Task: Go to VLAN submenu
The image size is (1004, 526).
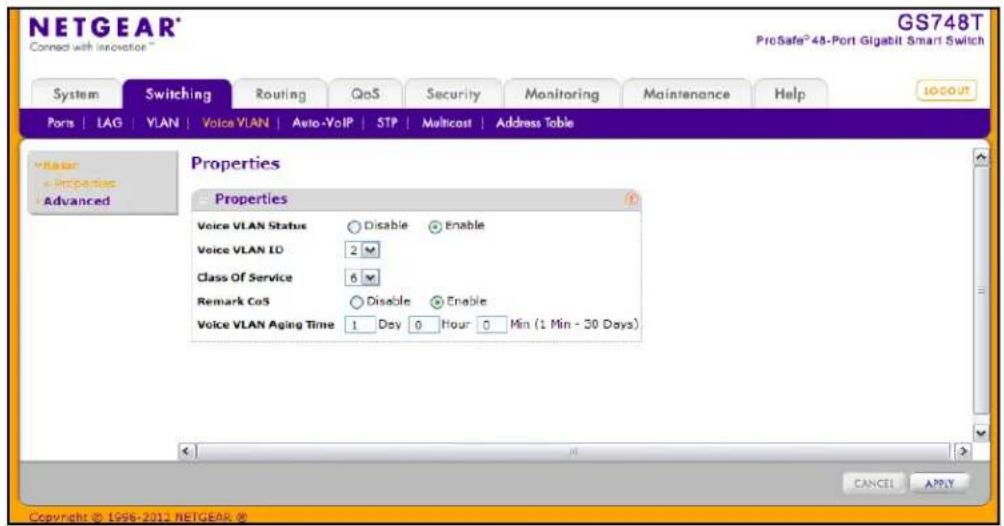Action: (163, 123)
